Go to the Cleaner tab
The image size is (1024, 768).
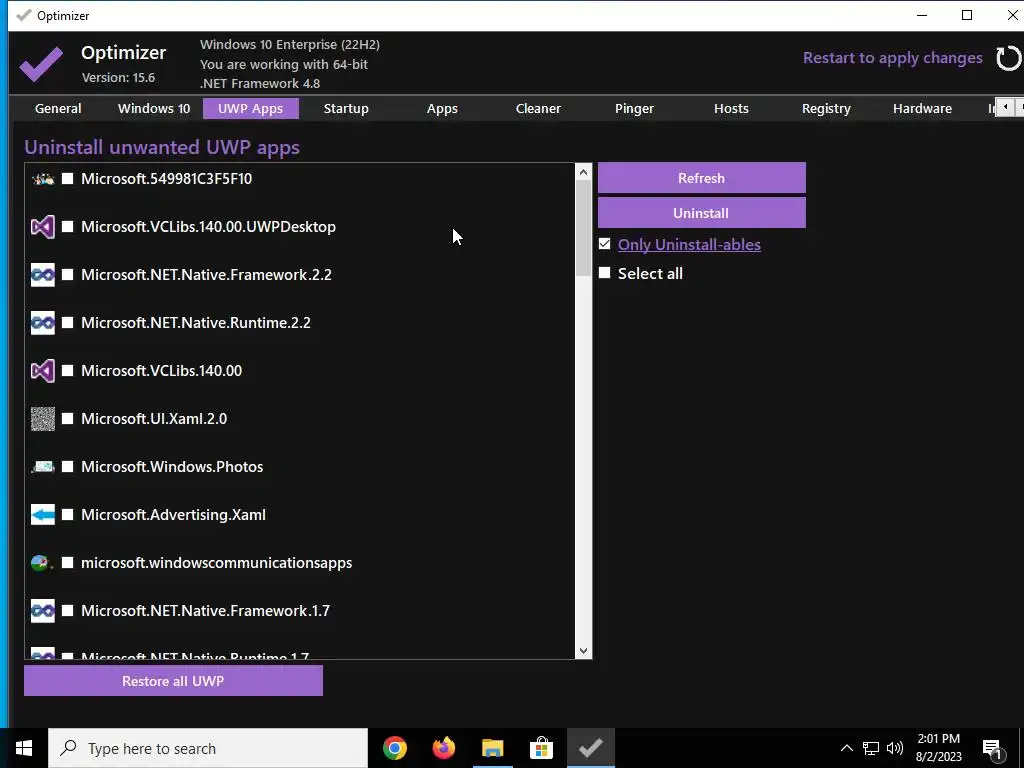coord(538,108)
